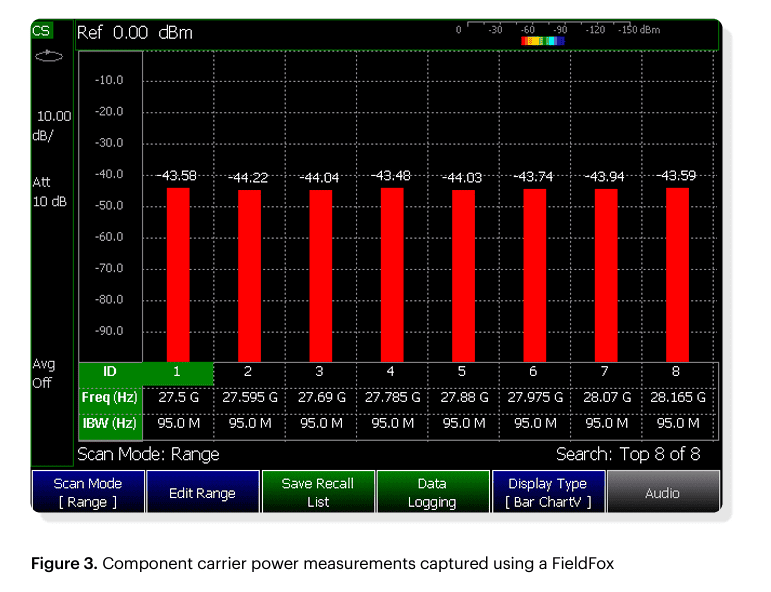The width and height of the screenshot is (771, 592).
Task: Click the continuous sweep loop icon
Action: click(x=49, y=57)
